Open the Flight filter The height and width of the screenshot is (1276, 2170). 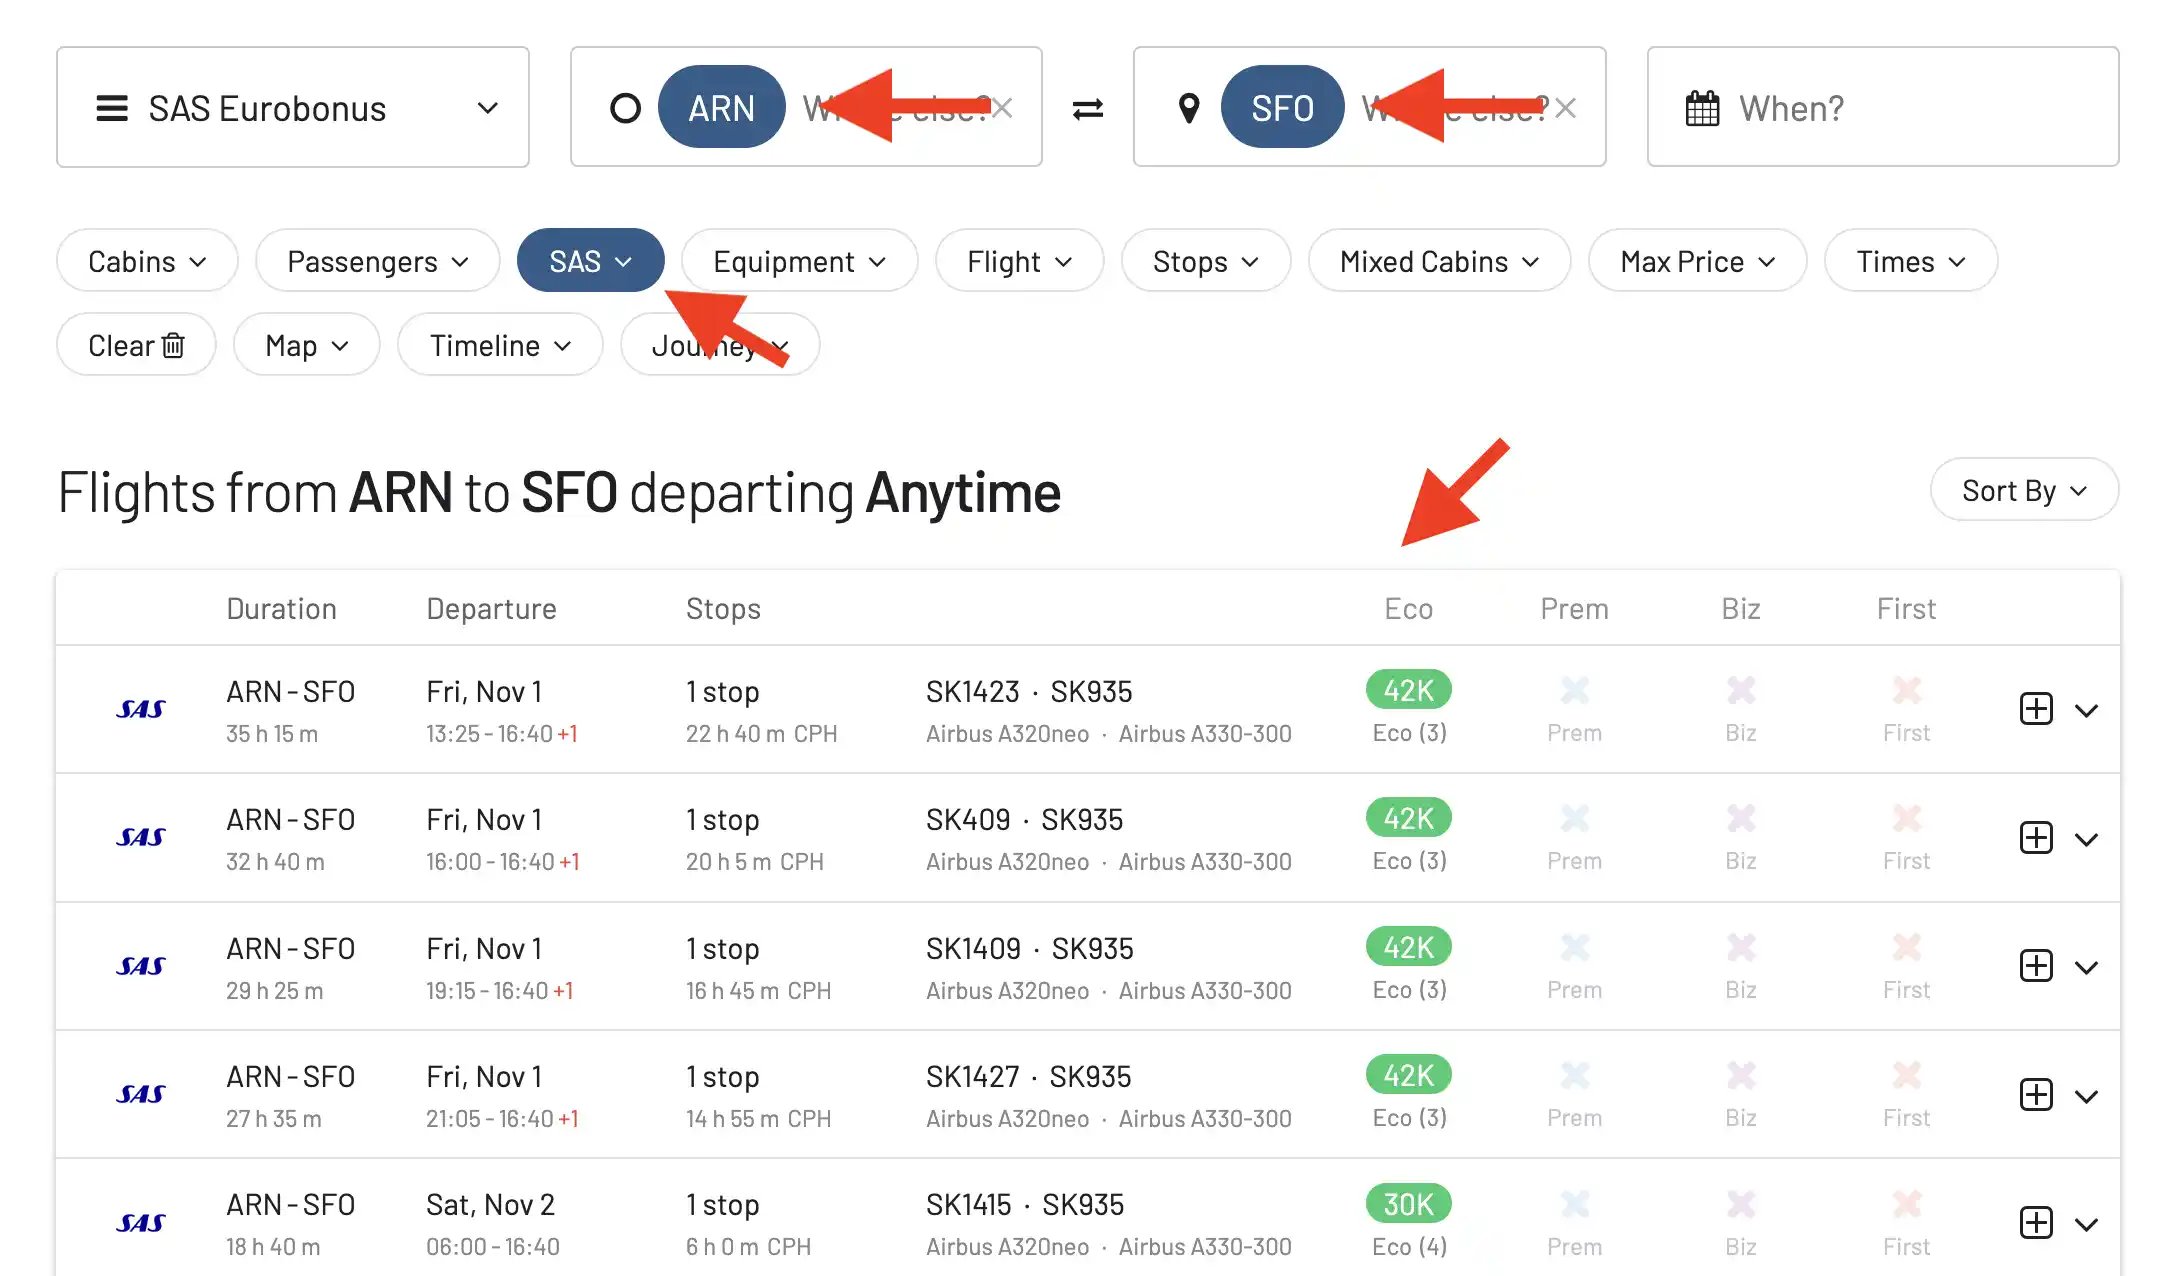point(1019,261)
